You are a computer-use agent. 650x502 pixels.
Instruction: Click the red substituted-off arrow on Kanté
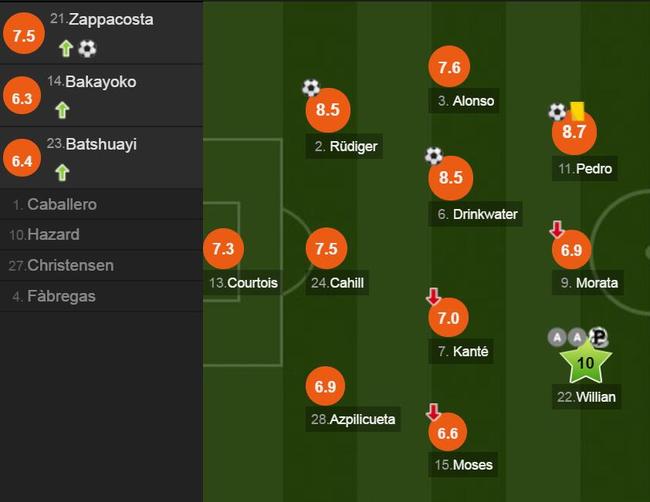coord(434,297)
